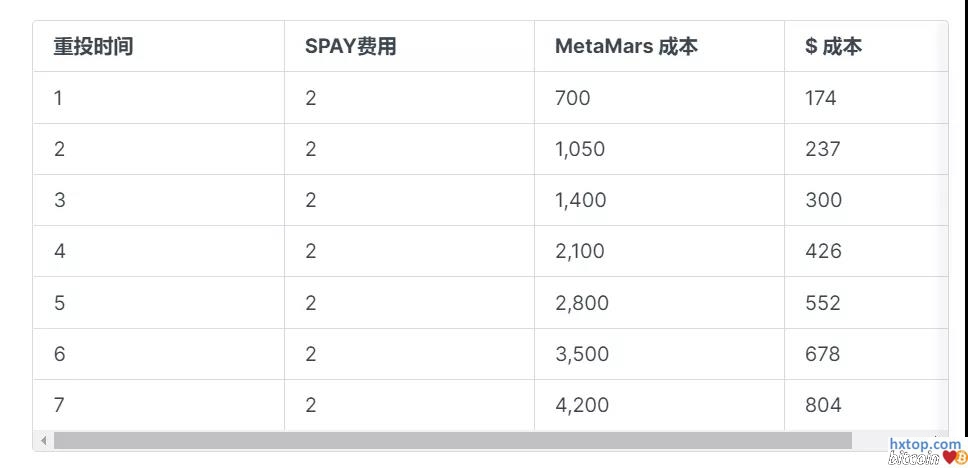The height and width of the screenshot is (468, 968).
Task: Click the dollar cost cell 174
Action: pyautogui.click(x=821, y=98)
